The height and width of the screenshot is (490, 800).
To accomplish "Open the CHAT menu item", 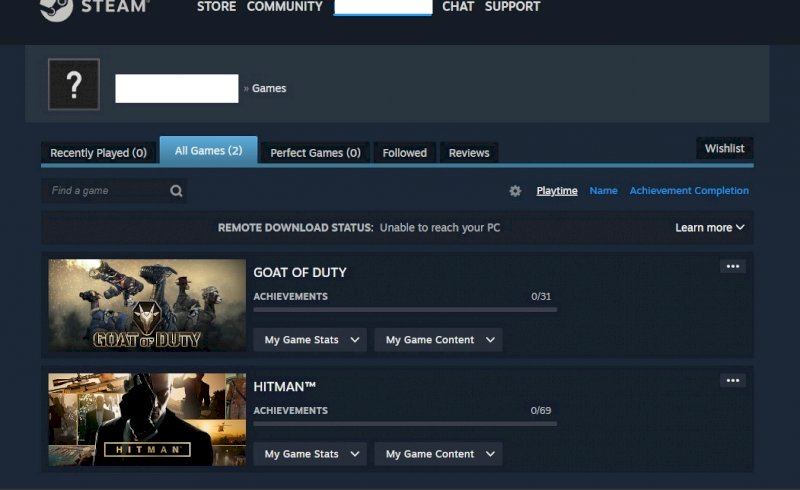I will pyautogui.click(x=458, y=7).
